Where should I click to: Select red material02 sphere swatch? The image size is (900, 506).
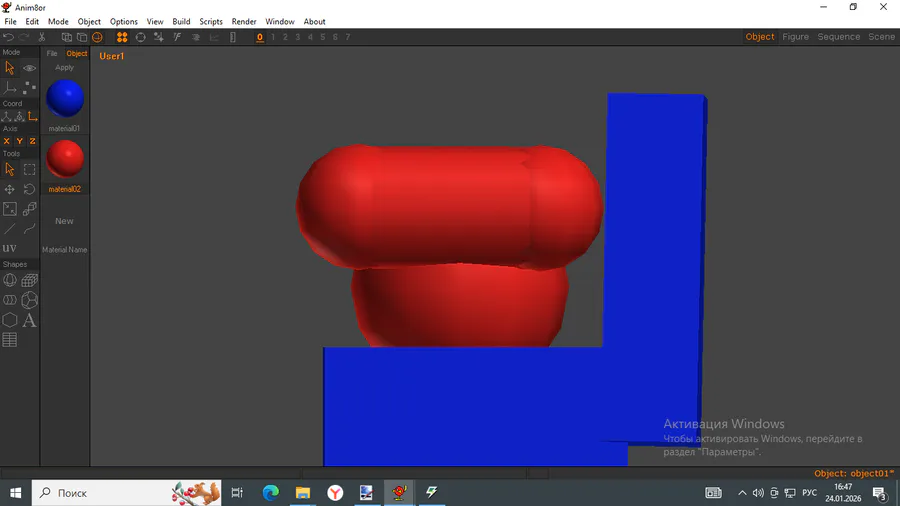click(x=65, y=159)
